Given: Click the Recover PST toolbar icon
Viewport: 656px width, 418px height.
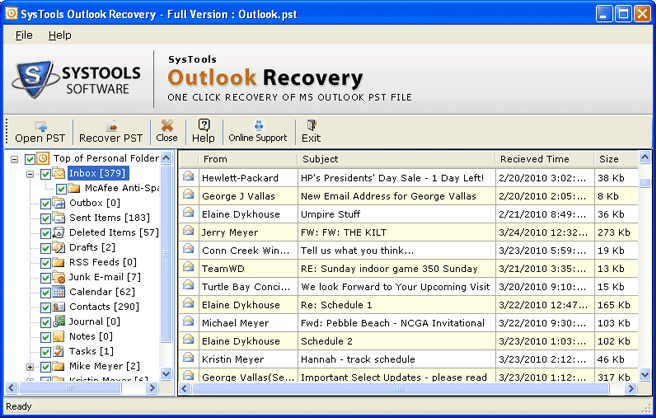Looking at the screenshot, I should click(113, 126).
